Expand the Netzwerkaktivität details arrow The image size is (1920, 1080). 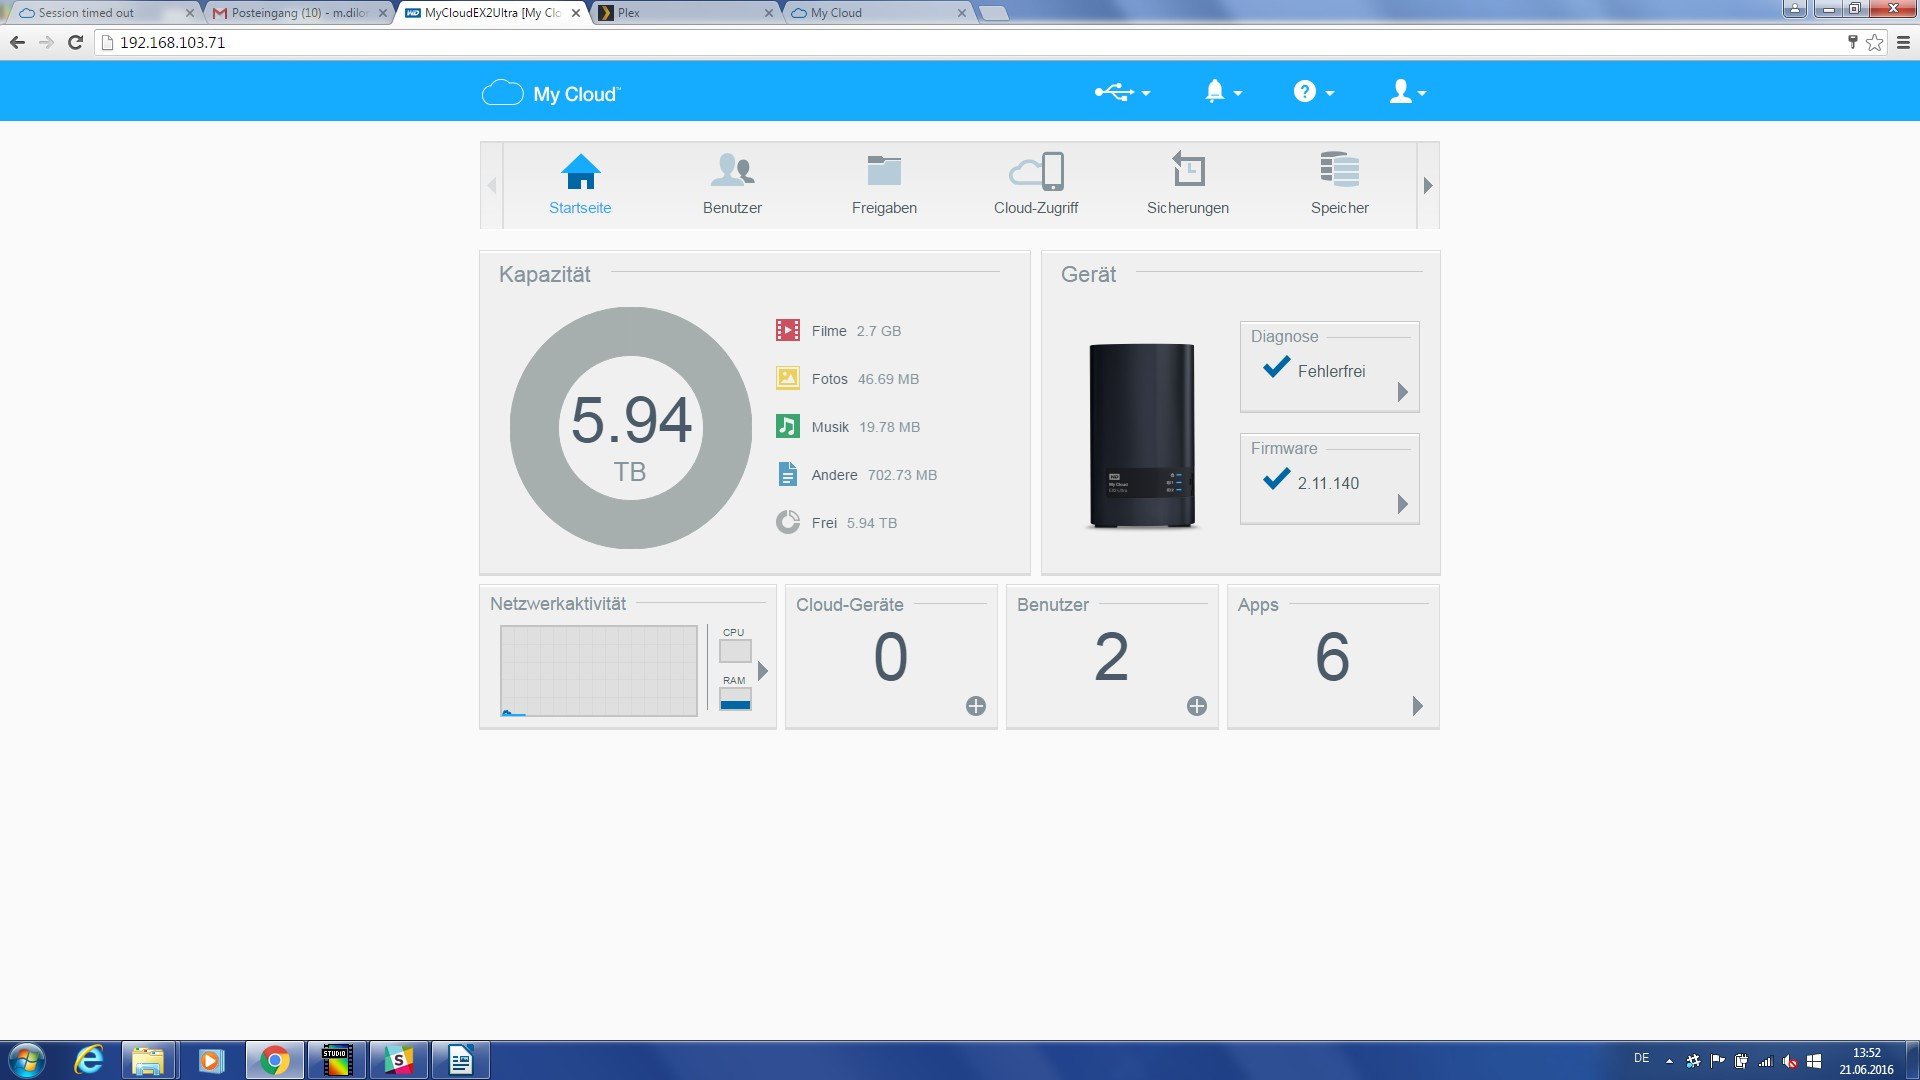coord(763,670)
